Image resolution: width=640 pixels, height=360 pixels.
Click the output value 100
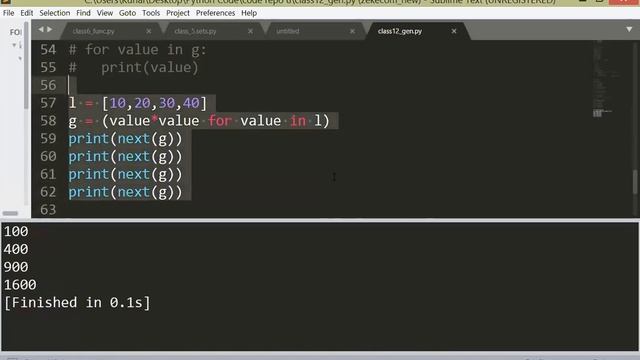16,231
